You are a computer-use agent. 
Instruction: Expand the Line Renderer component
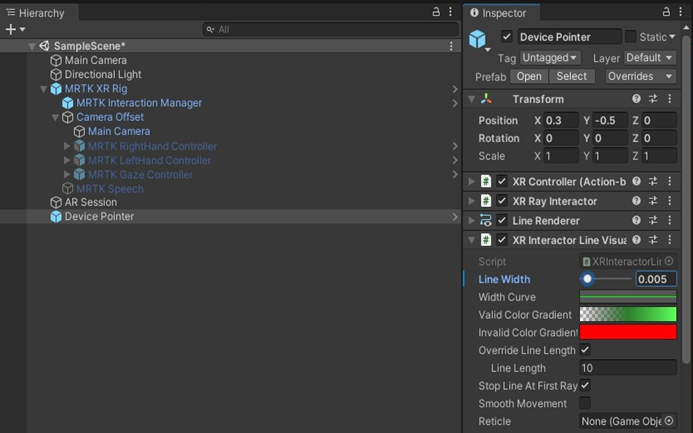[472, 220]
